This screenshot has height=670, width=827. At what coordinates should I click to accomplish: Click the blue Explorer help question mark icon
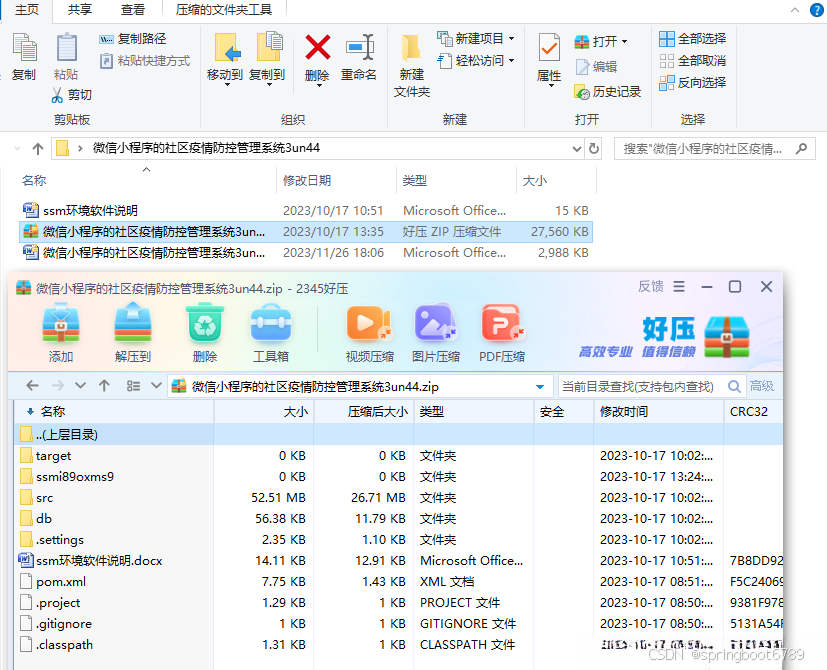[x=817, y=11]
